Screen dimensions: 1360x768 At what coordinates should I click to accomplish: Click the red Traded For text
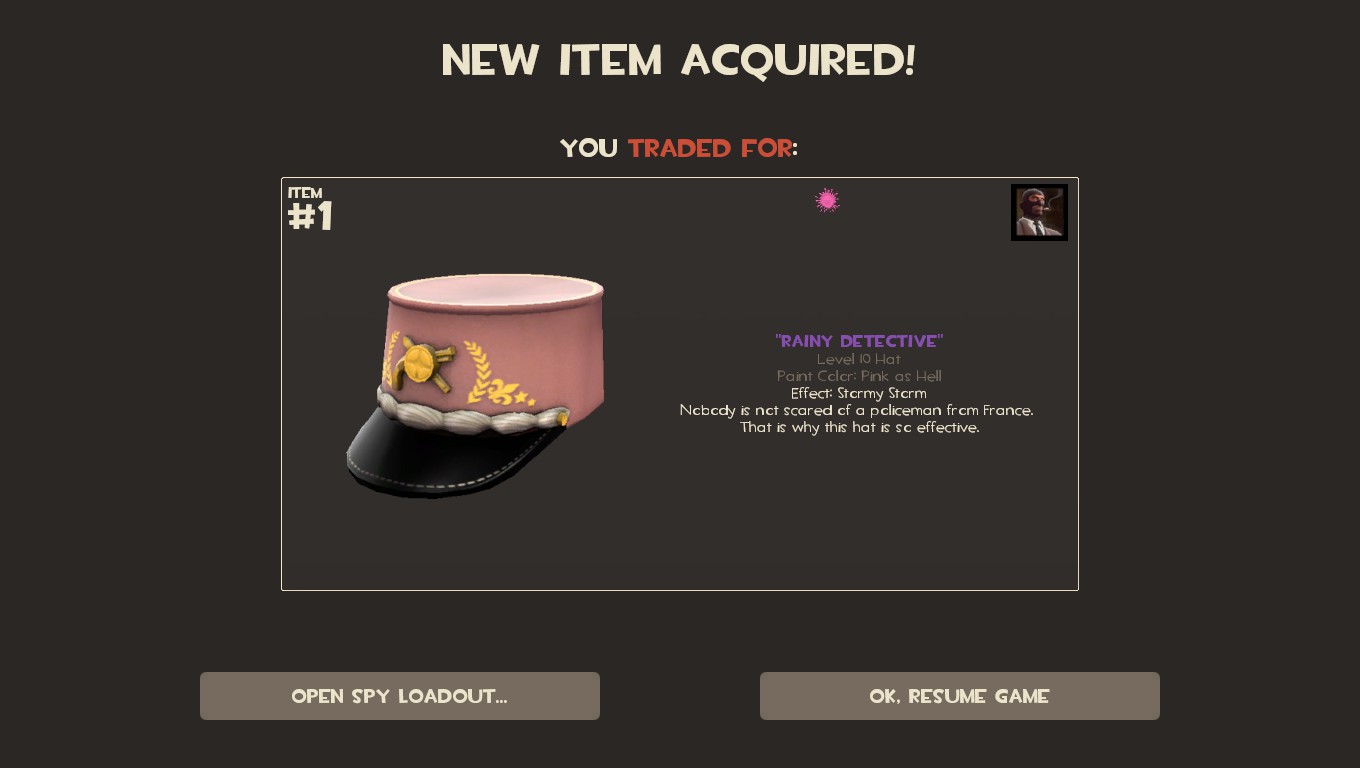pyautogui.click(x=710, y=148)
